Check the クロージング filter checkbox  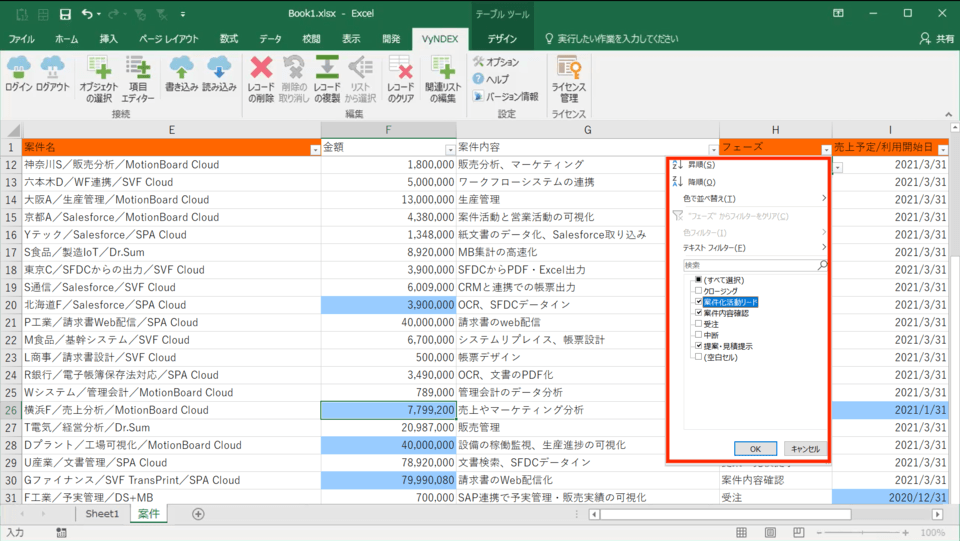(x=698, y=290)
